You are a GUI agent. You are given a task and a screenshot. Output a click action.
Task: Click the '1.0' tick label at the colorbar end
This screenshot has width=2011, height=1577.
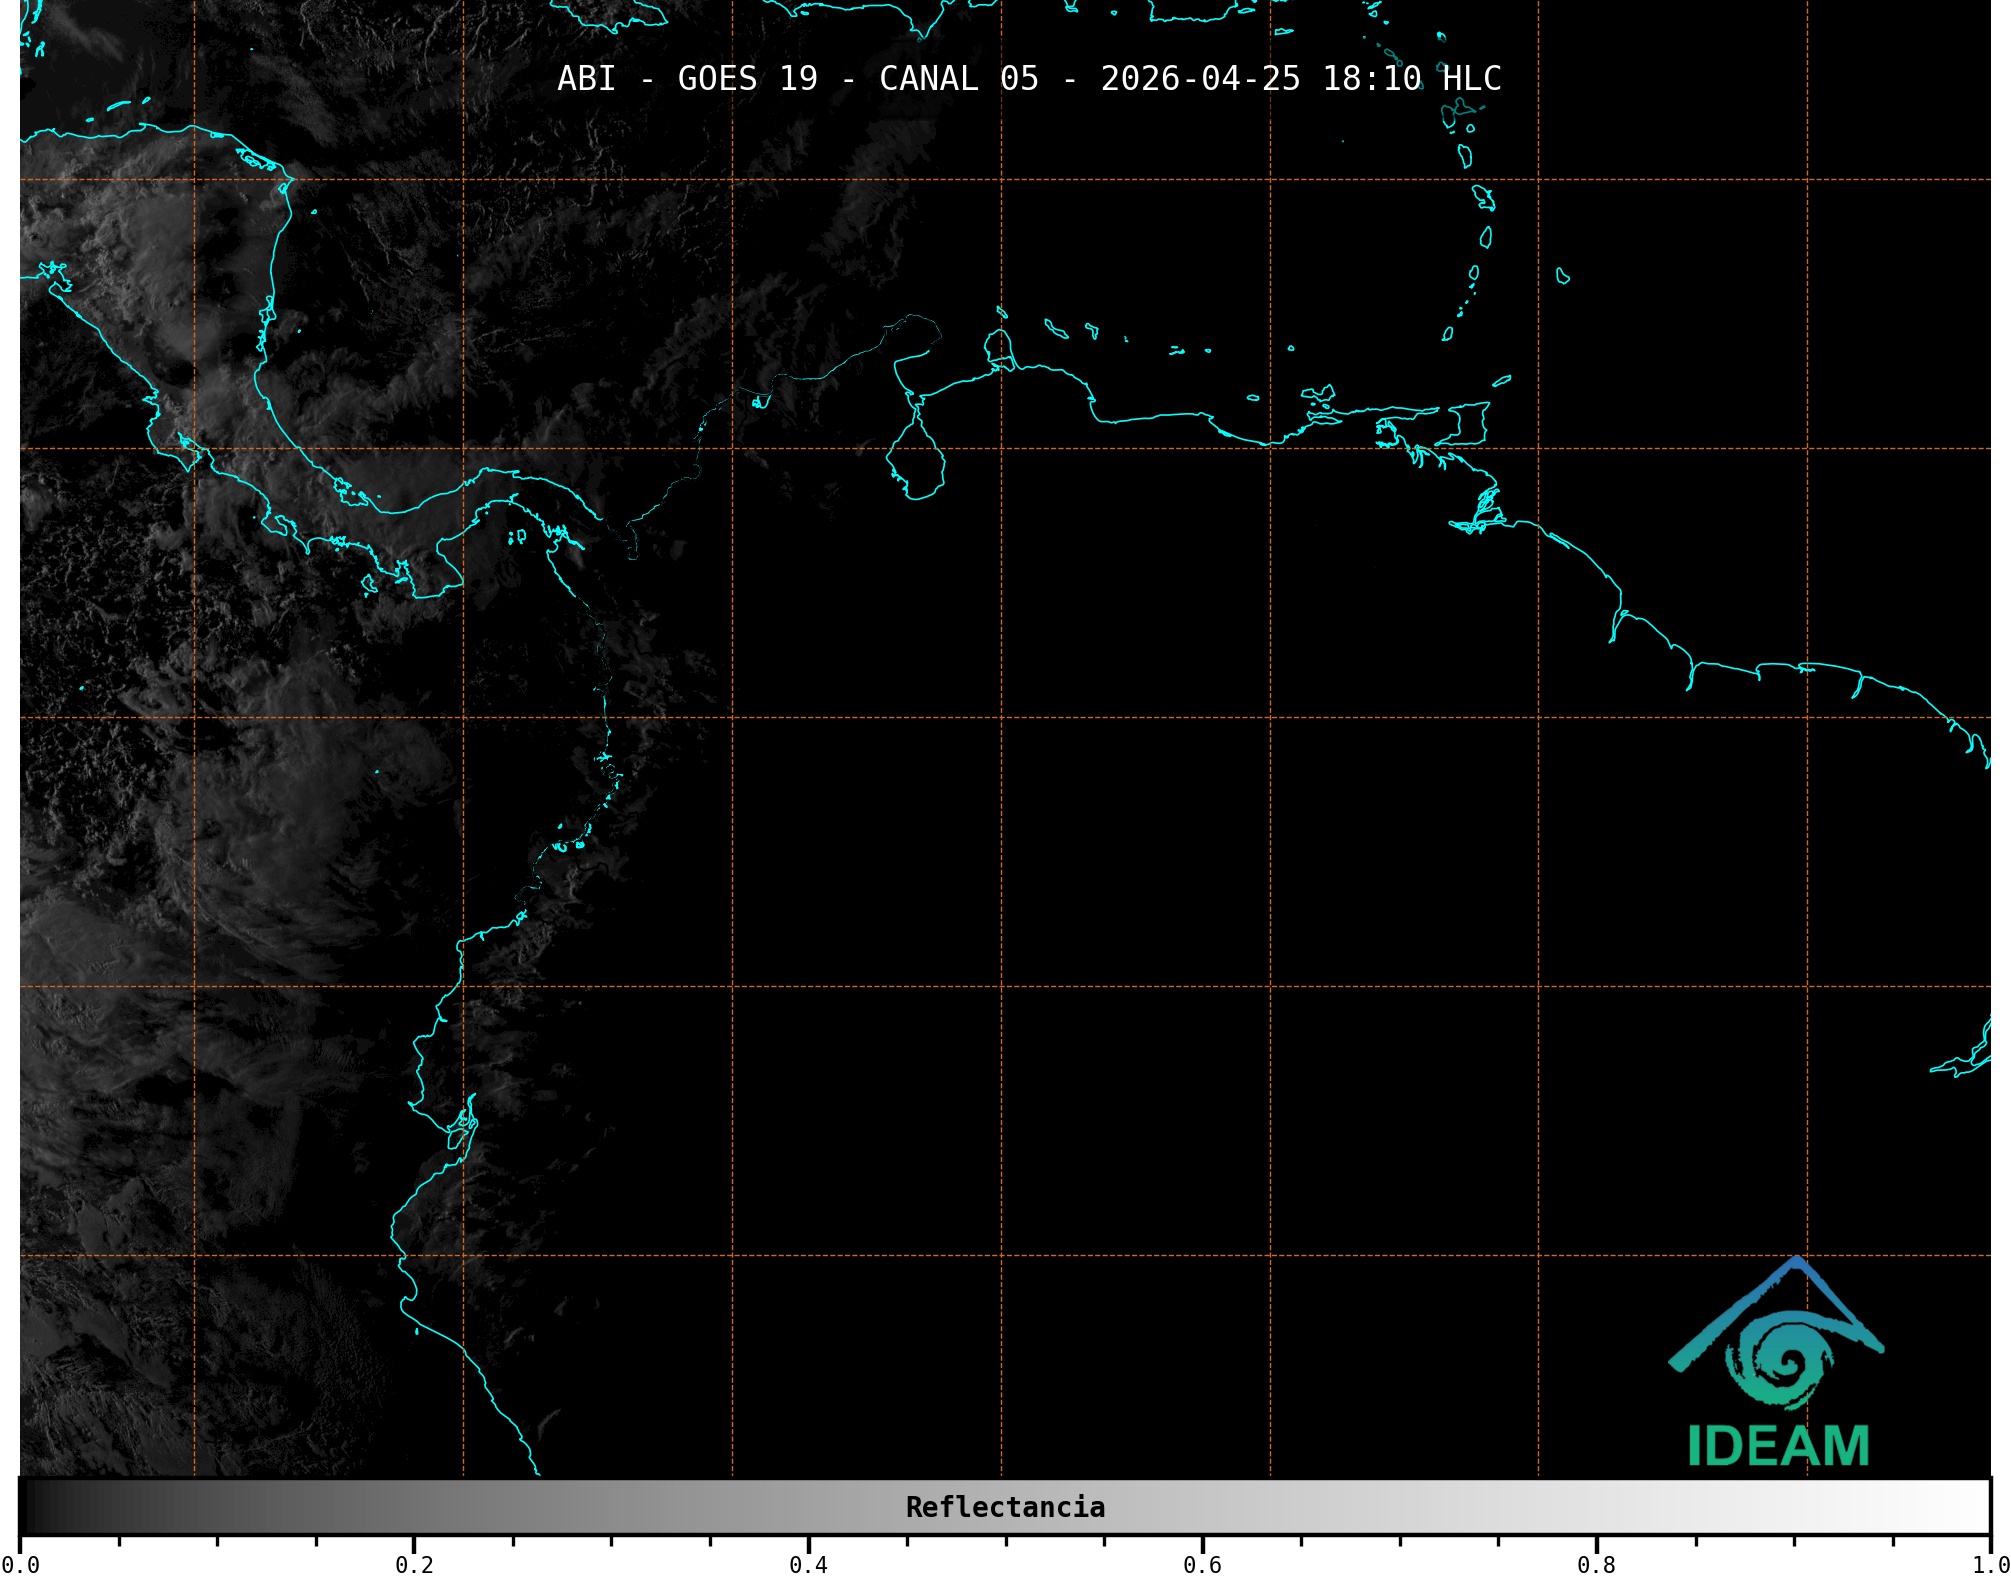[x=1990, y=1565]
